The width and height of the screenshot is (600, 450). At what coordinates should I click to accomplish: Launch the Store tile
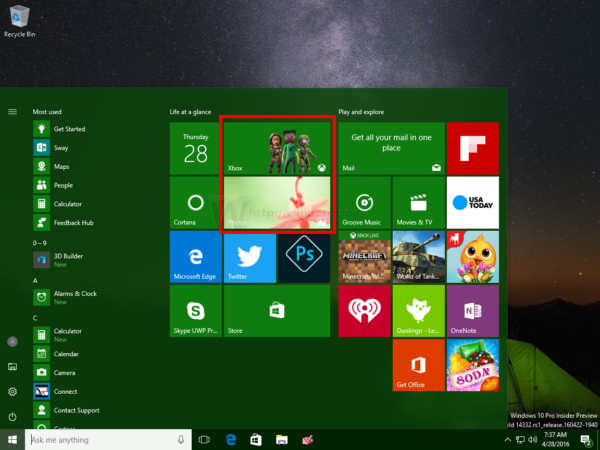pyautogui.click(x=277, y=311)
